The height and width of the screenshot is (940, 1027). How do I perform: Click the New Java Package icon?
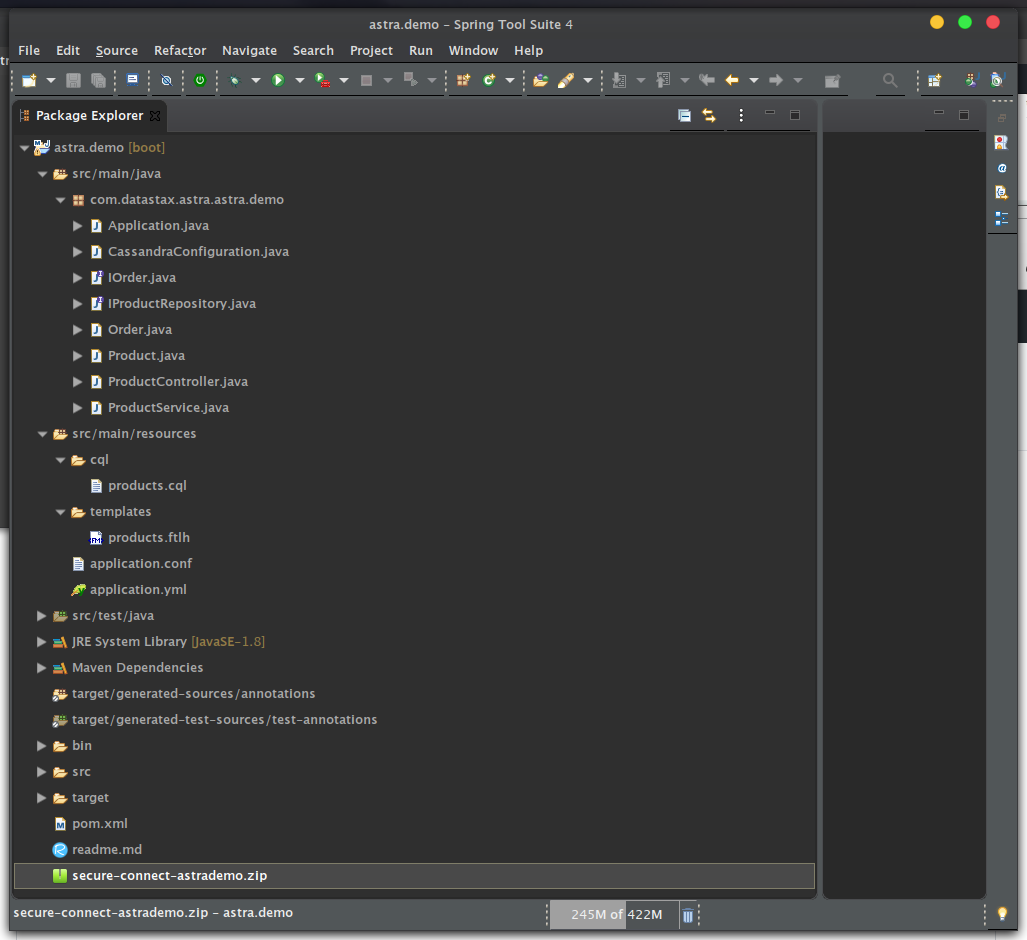click(x=463, y=80)
